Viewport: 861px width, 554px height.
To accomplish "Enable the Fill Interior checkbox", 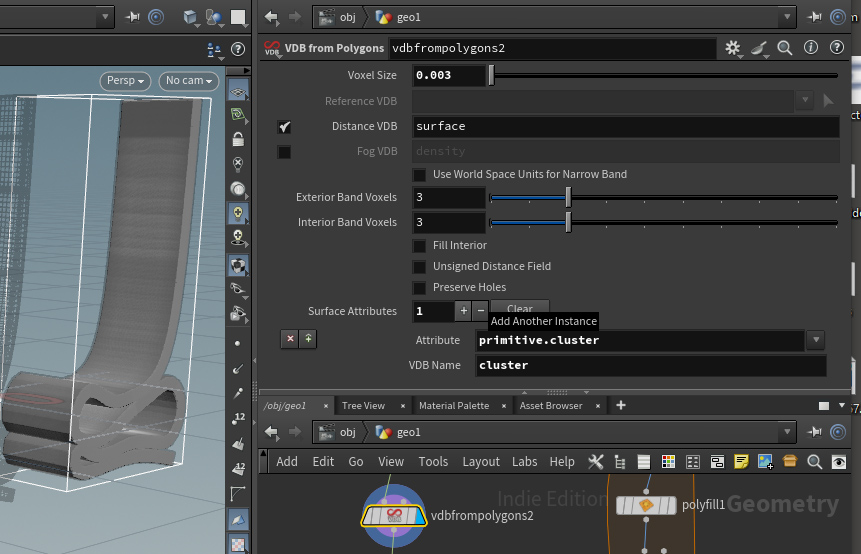I will (x=420, y=246).
